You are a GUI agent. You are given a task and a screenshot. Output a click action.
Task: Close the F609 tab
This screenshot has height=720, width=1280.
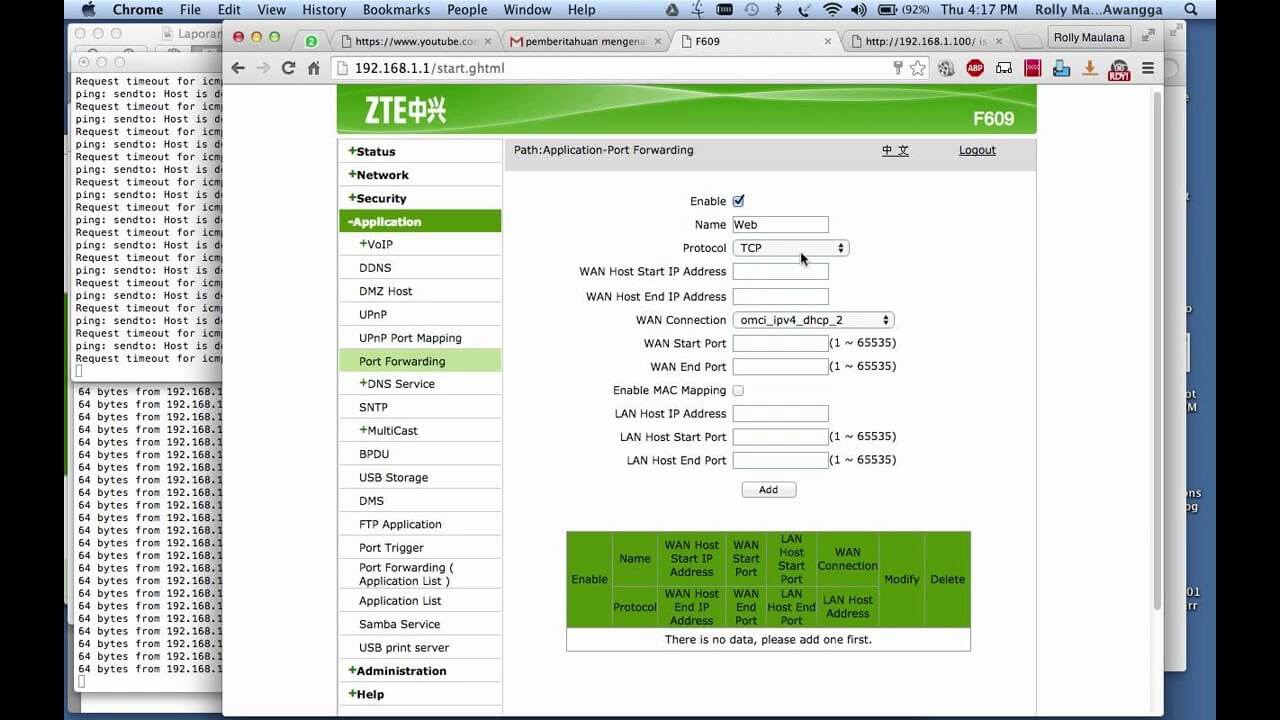[x=828, y=41]
